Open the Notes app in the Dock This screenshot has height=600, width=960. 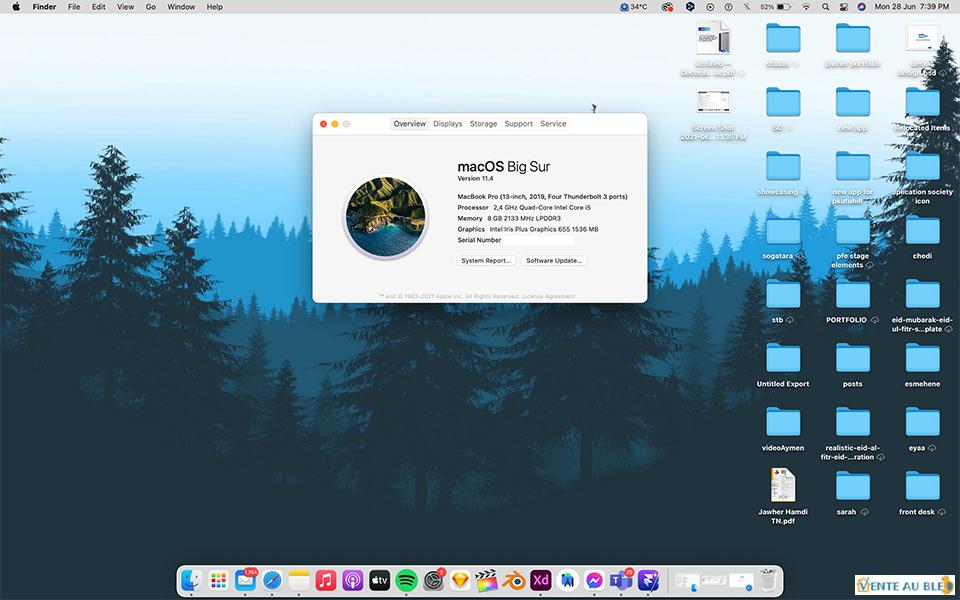pyautogui.click(x=299, y=580)
